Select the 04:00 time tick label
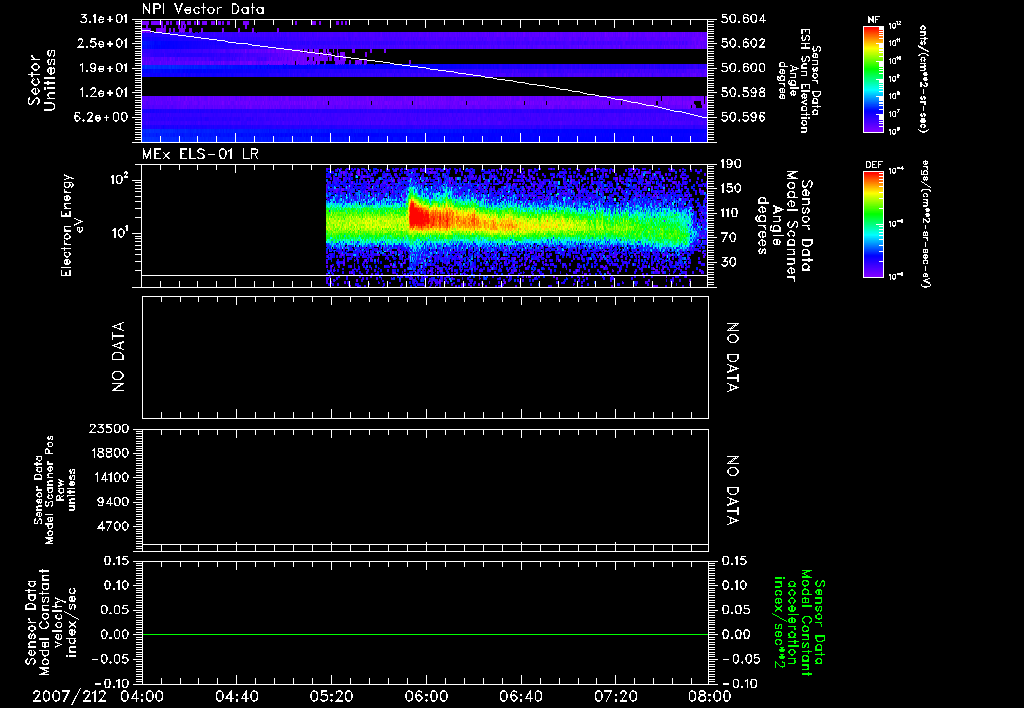This screenshot has height=708, width=1024. coord(142,696)
